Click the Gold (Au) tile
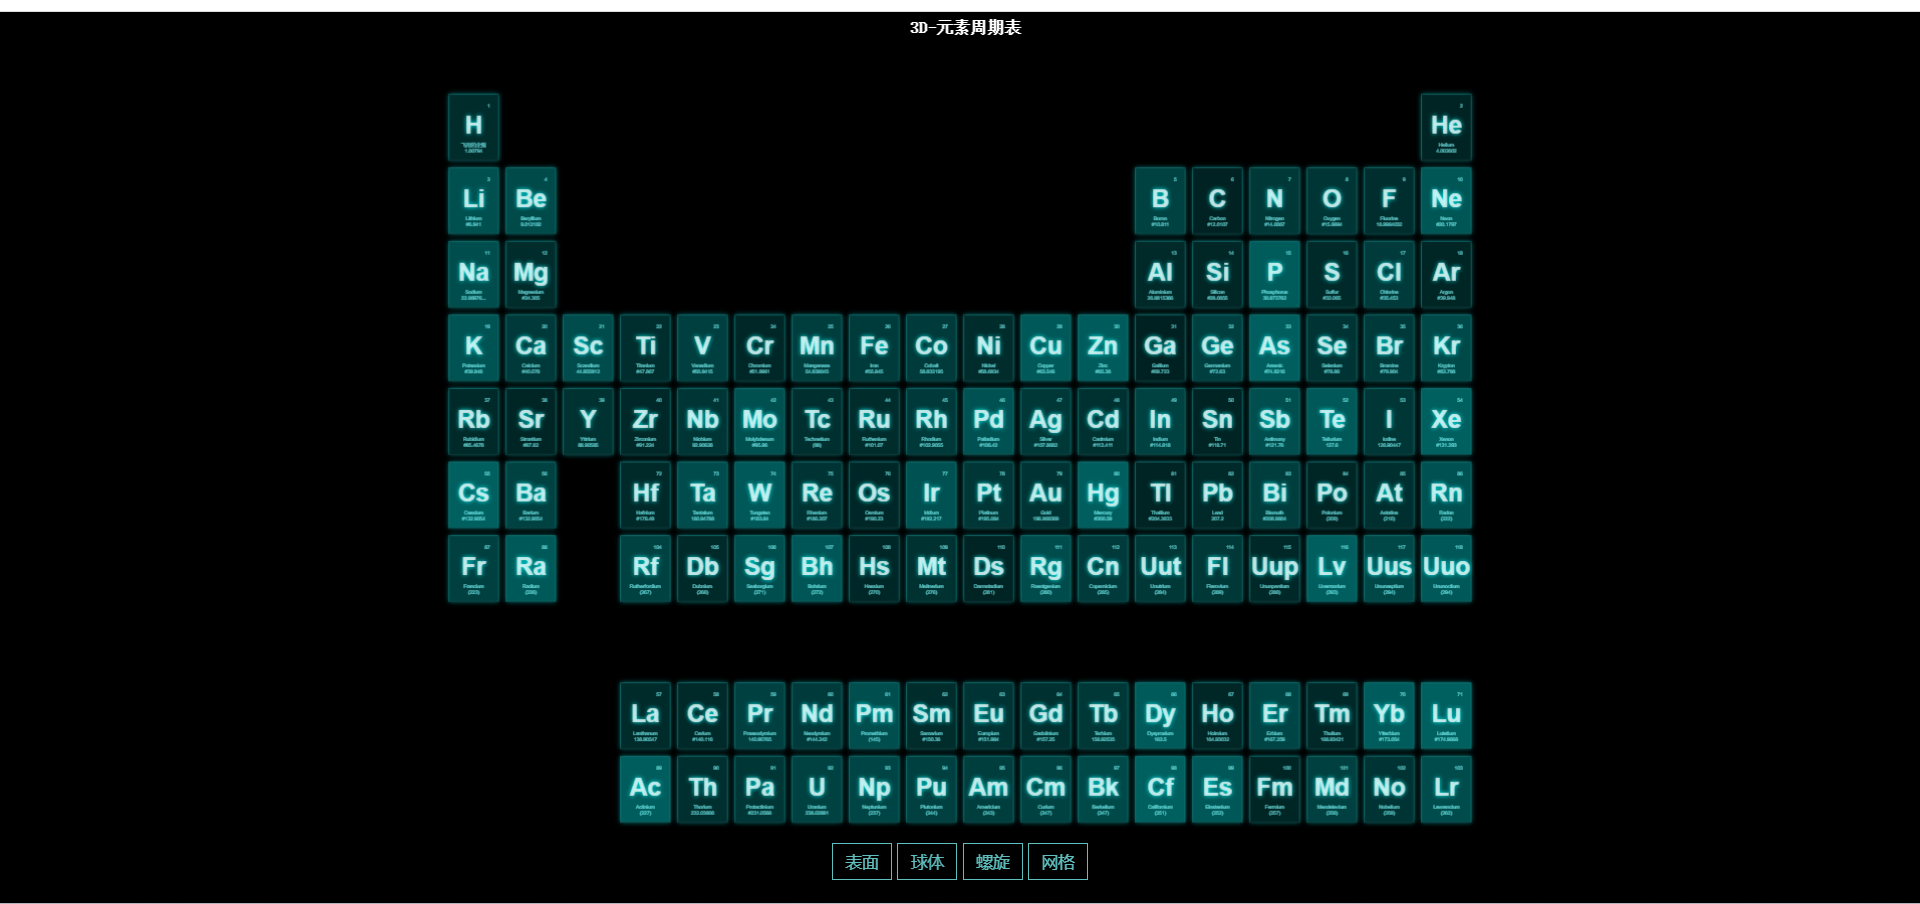The height and width of the screenshot is (904, 1920). (1046, 495)
